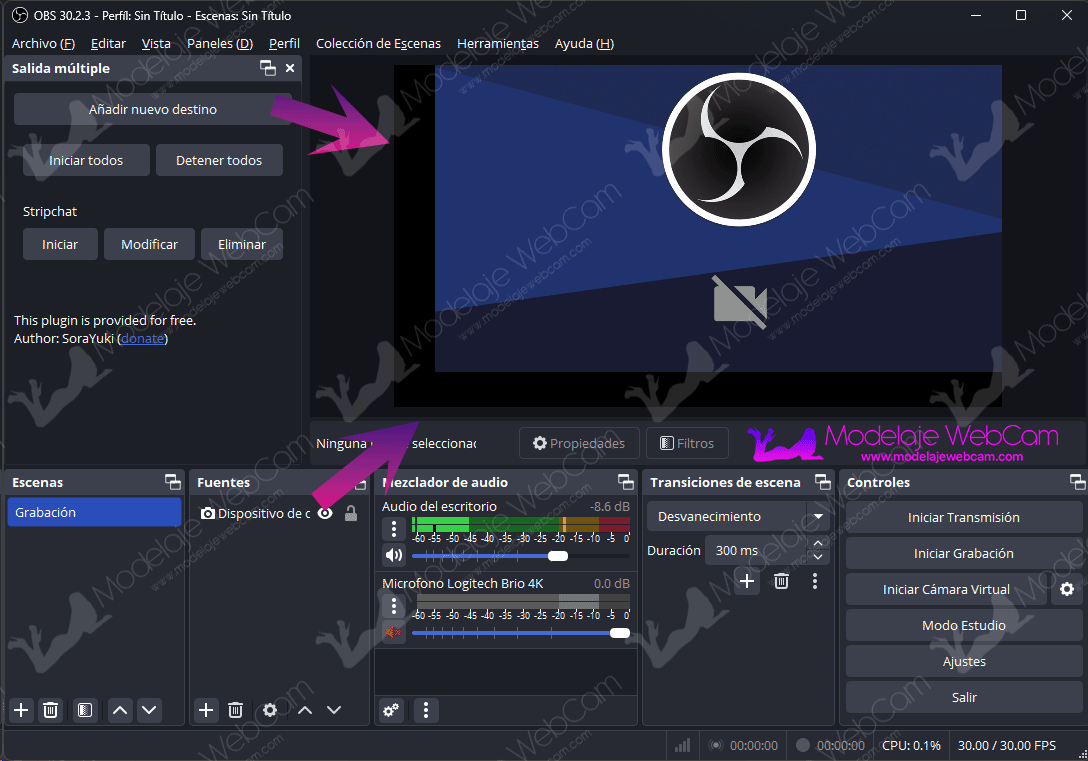Open the Editar menu
This screenshot has width=1088, height=761.
[108, 44]
